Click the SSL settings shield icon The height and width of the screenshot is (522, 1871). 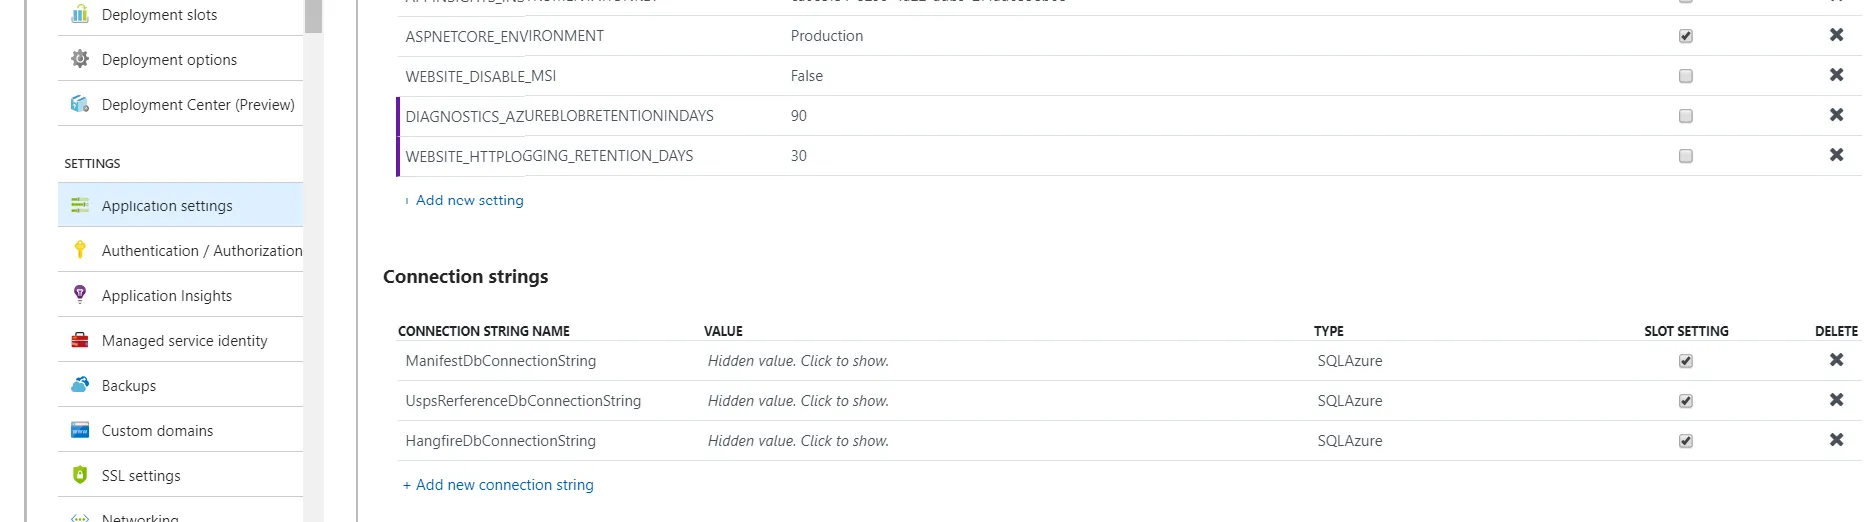pos(80,475)
